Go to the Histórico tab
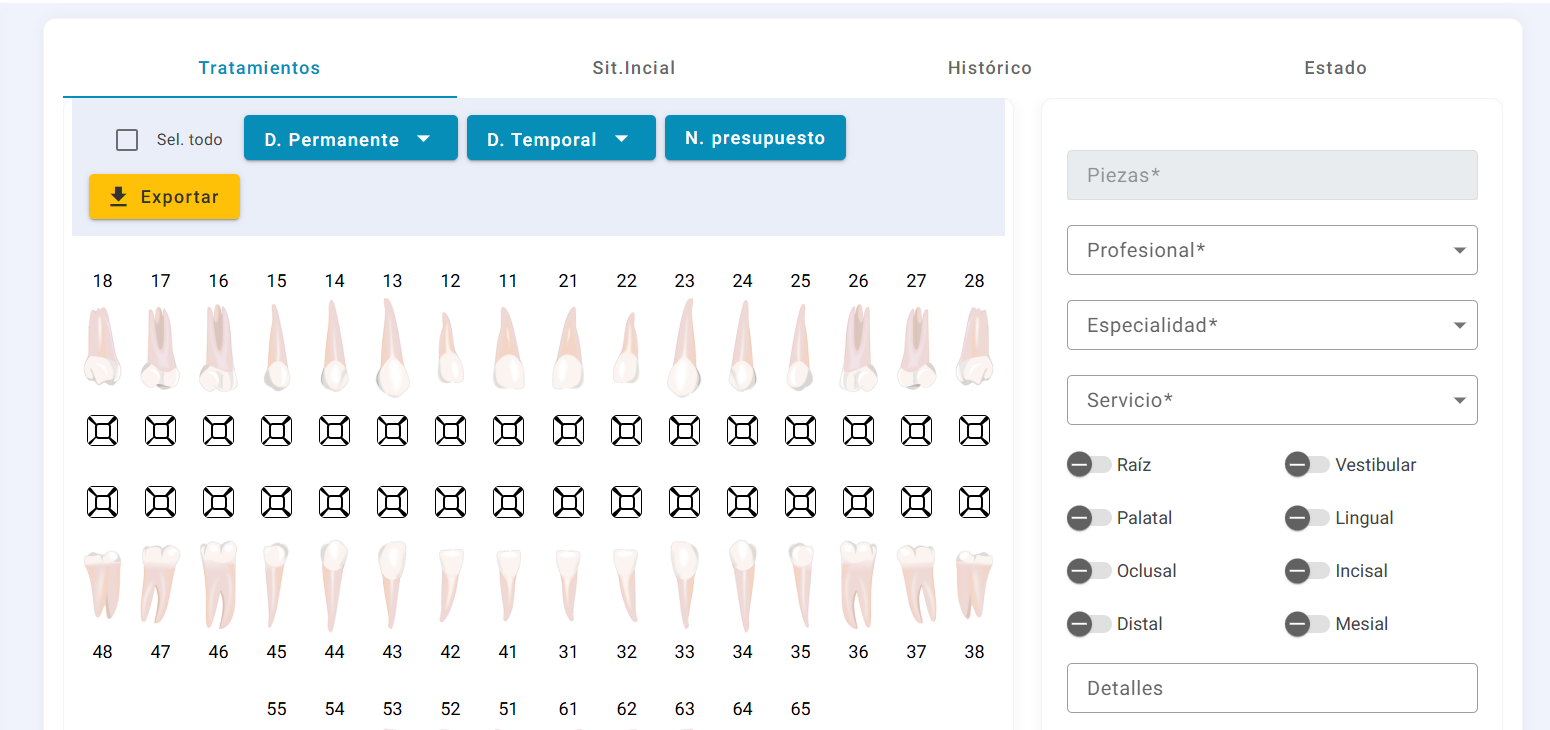The height and width of the screenshot is (730, 1550). 990,68
